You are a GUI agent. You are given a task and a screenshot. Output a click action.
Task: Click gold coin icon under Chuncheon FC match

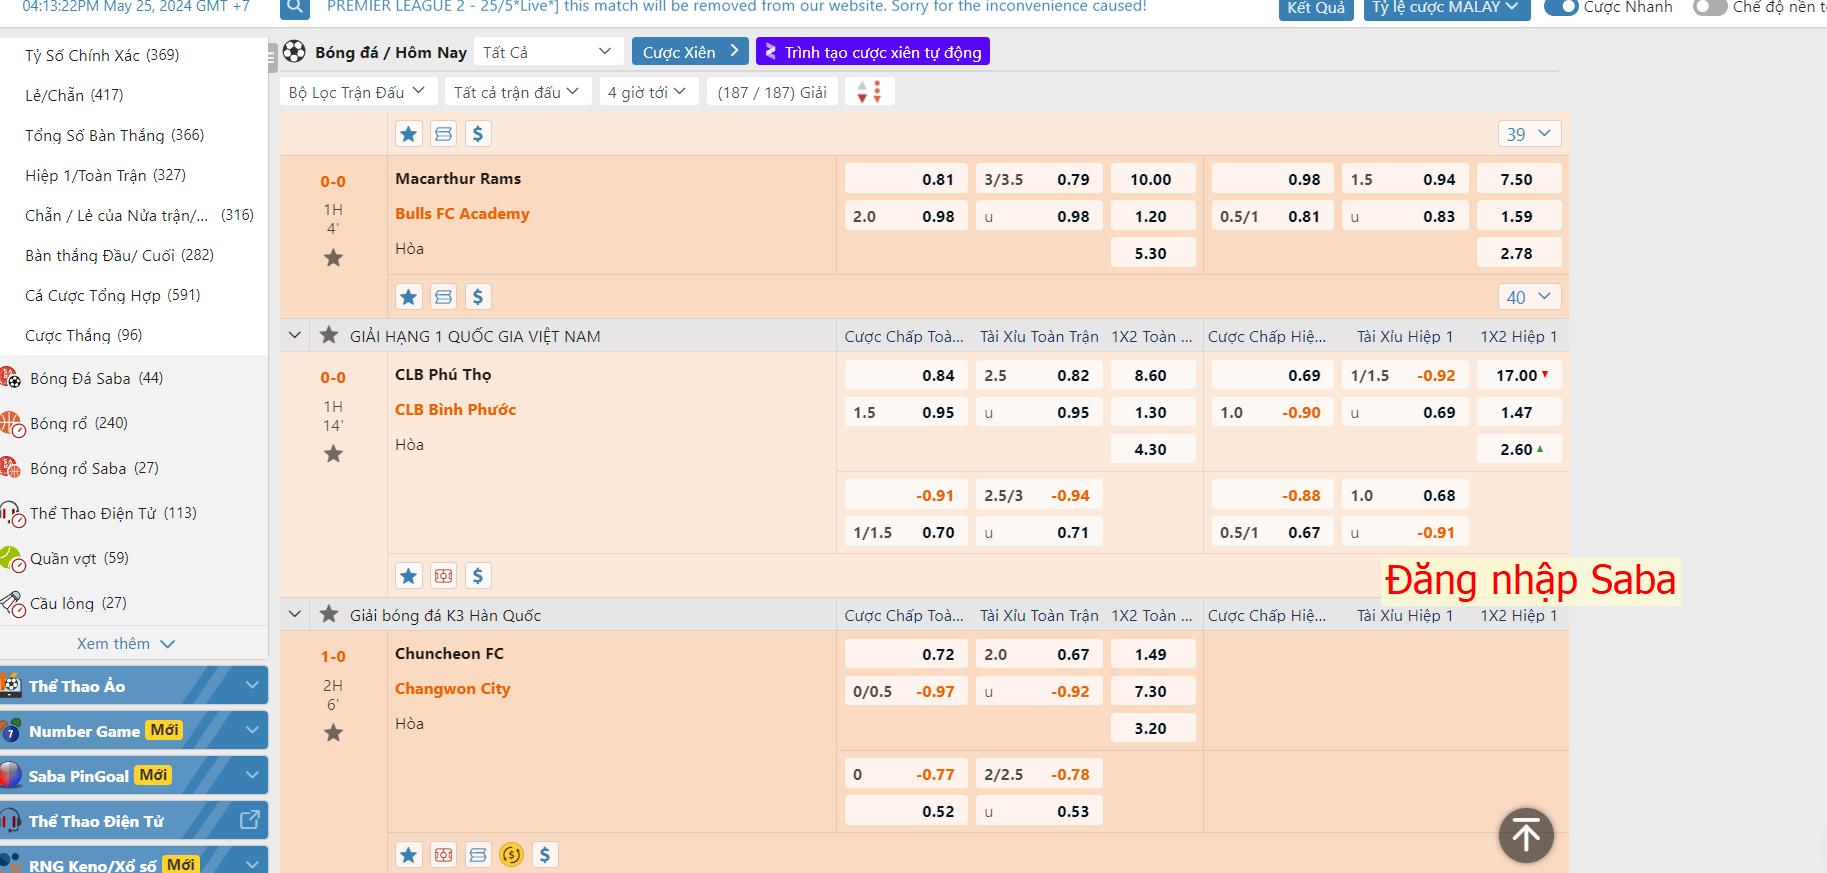click(511, 855)
